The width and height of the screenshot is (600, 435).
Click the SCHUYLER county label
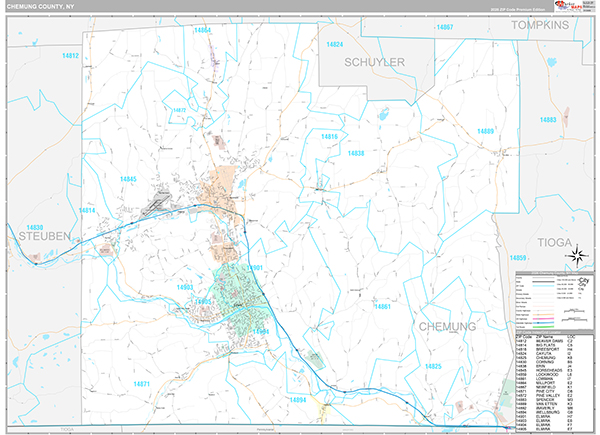pos(374,62)
